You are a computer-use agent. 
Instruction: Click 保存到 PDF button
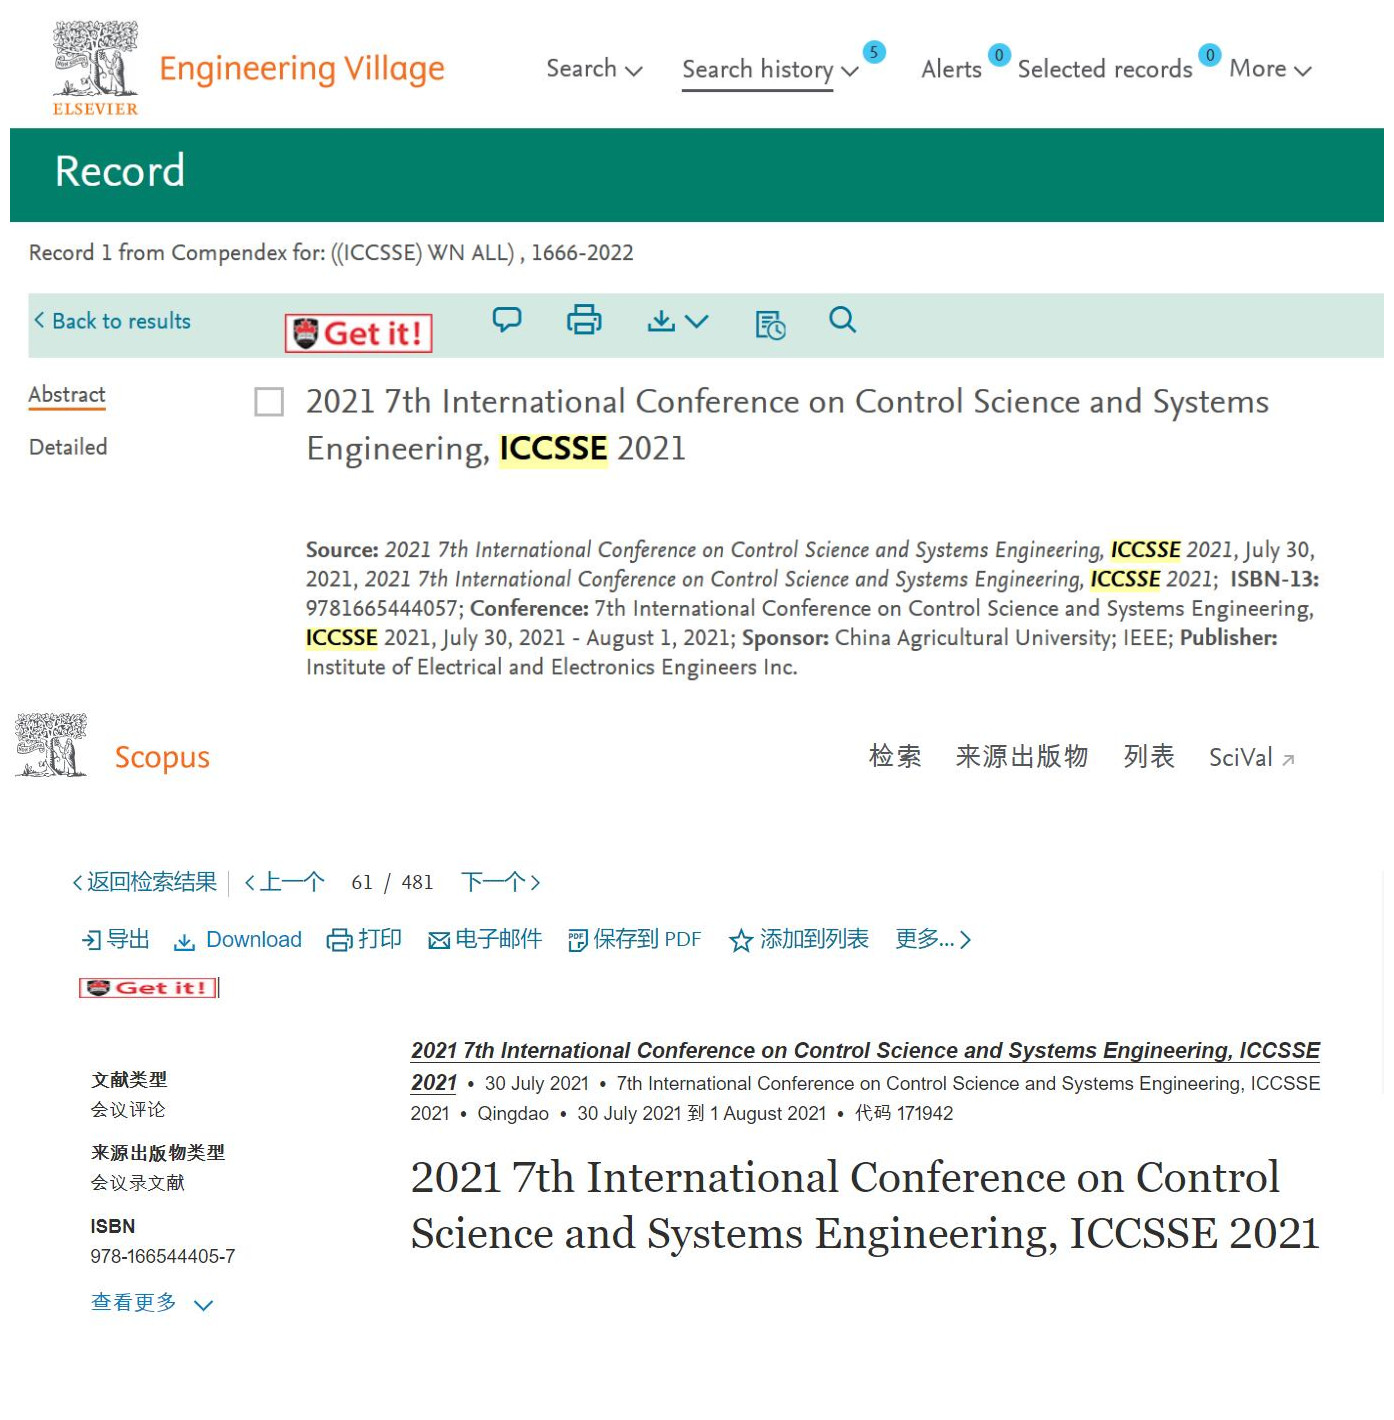(x=634, y=939)
